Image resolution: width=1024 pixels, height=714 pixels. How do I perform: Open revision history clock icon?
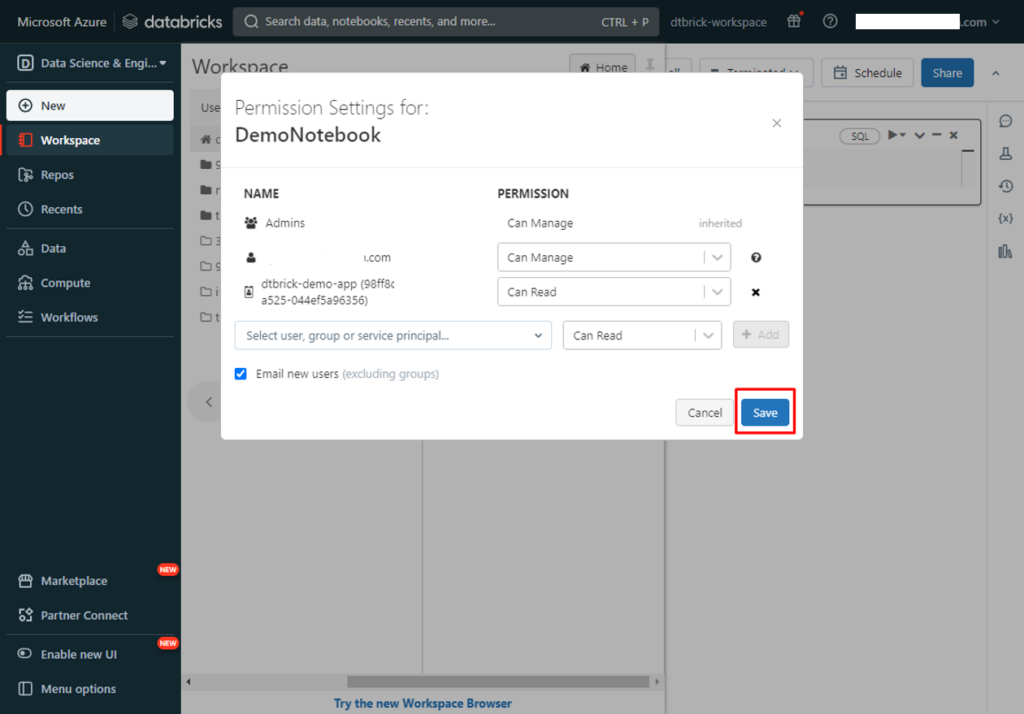(1005, 186)
